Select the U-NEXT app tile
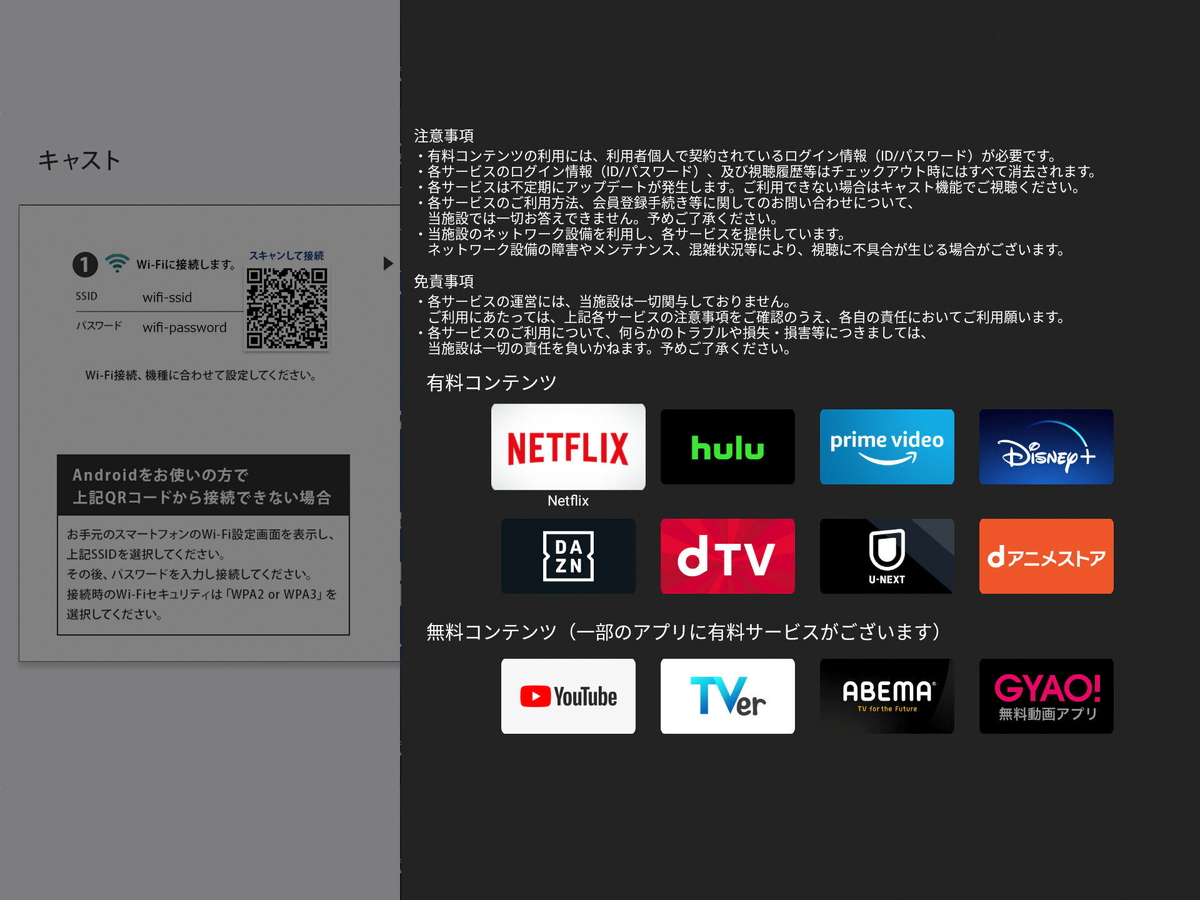Image resolution: width=1200 pixels, height=900 pixels. pos(887,556)
